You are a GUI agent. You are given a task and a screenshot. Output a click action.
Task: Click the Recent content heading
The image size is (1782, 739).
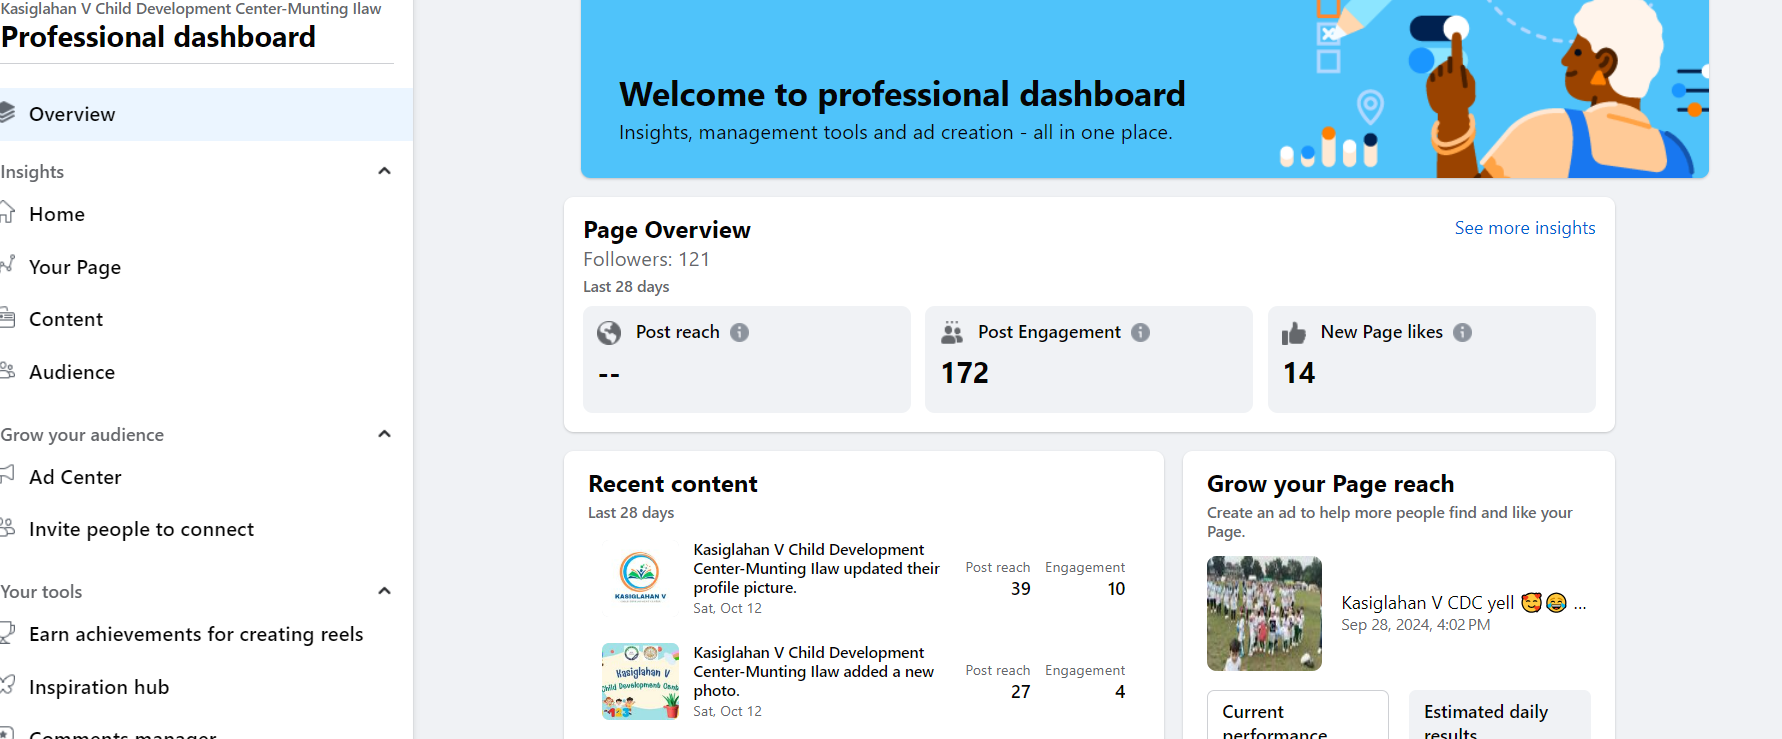pyautogui.click(x=673, y=484)
